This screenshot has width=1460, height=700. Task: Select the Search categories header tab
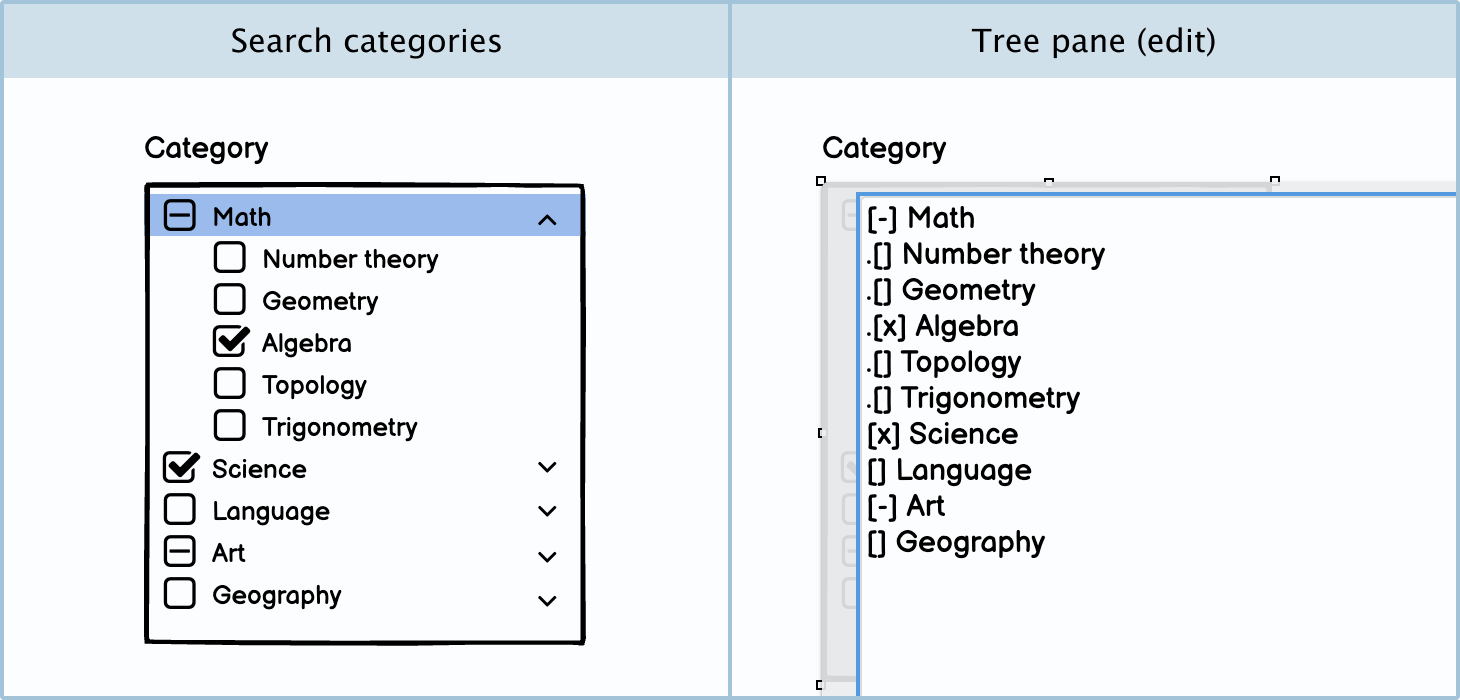tap(366, 41)
